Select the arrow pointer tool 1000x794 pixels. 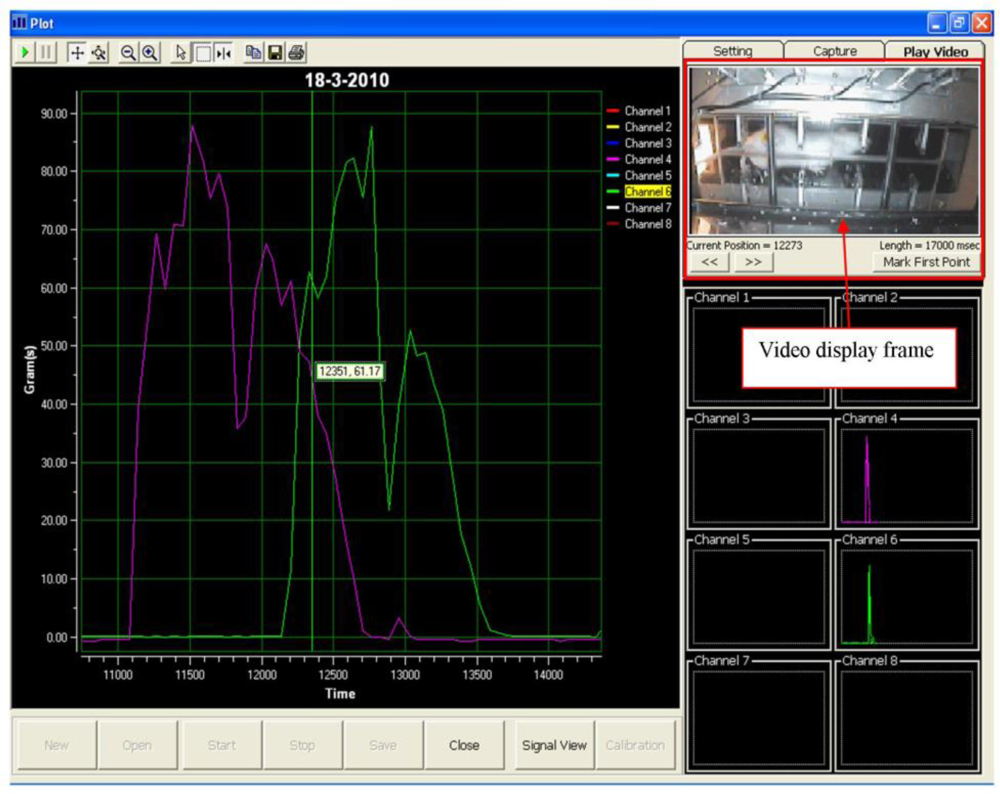pyautogui.click(x=181, y=53)
